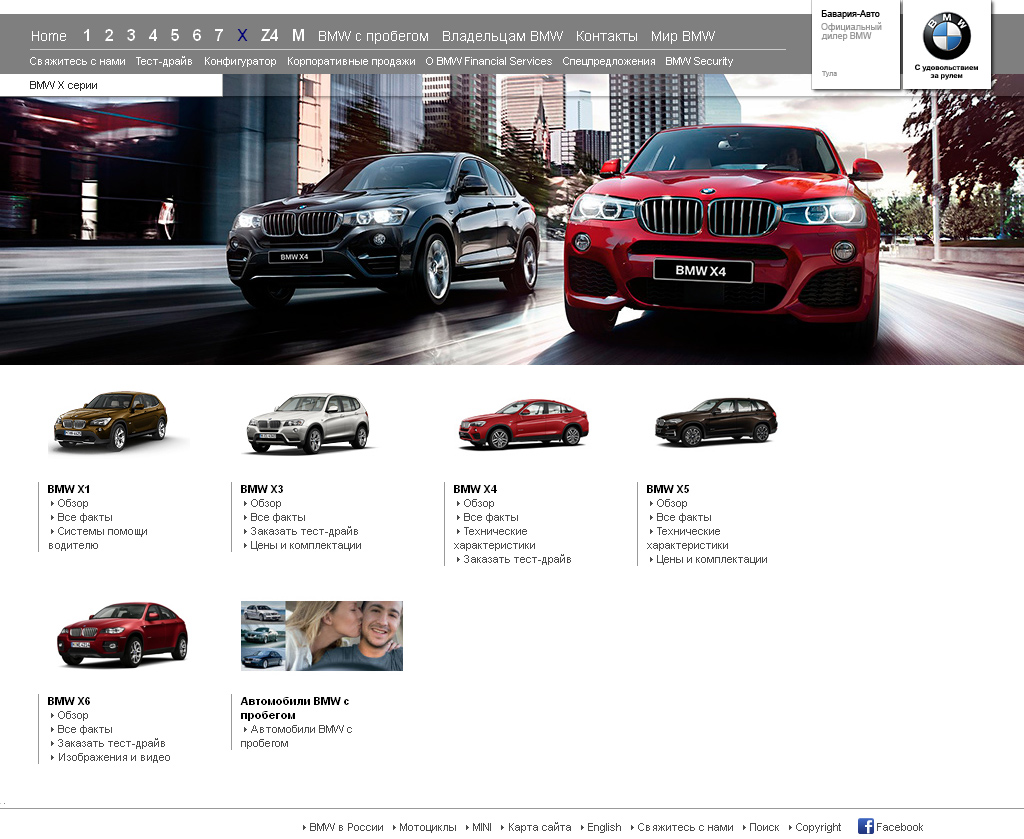
Task: Open the Z4 menu item
Action: pyautogui.click(x=269, y=35)
